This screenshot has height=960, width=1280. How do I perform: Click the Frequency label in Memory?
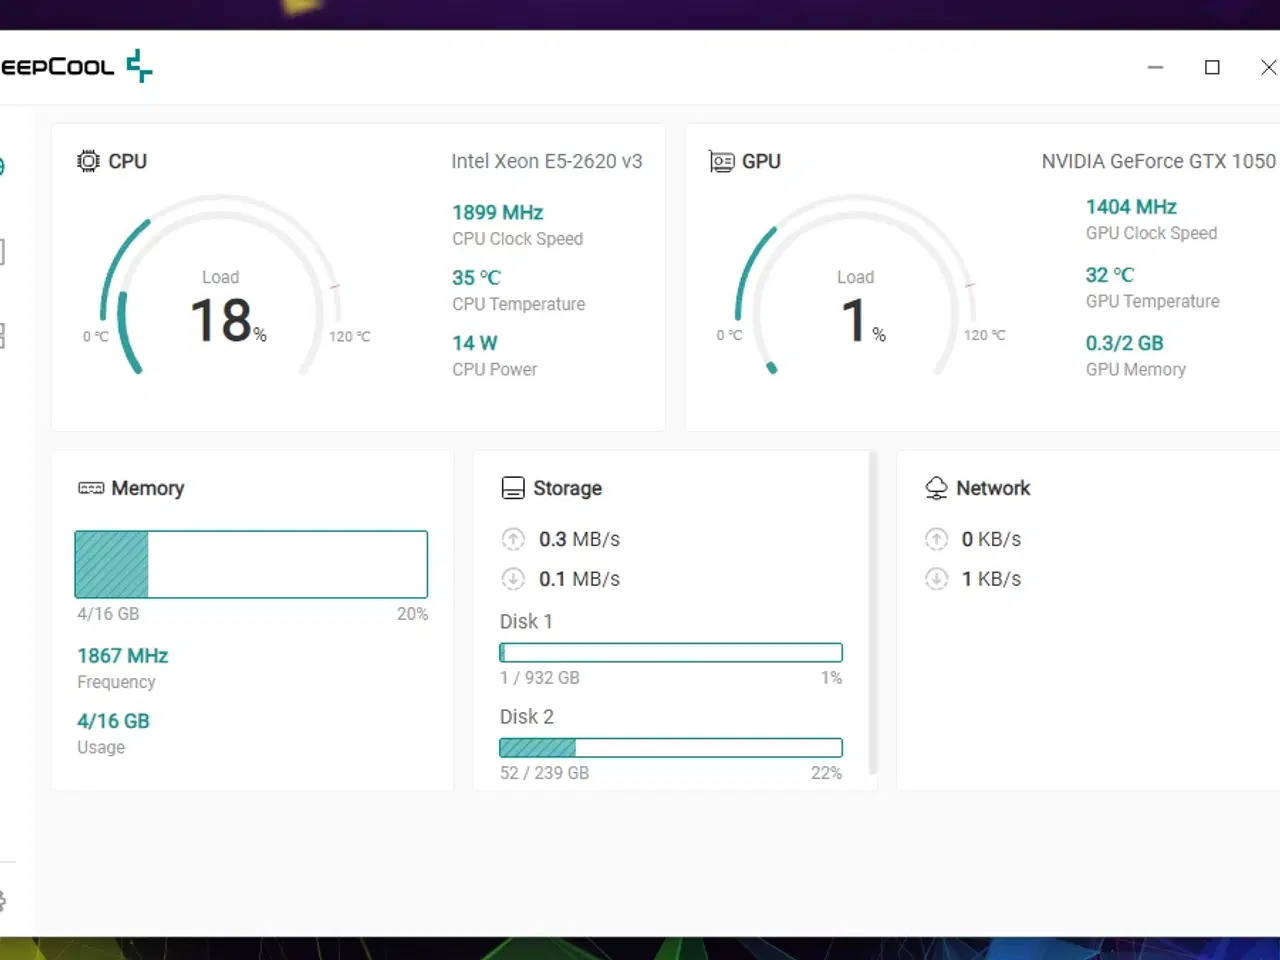click(x=116, y=682)
